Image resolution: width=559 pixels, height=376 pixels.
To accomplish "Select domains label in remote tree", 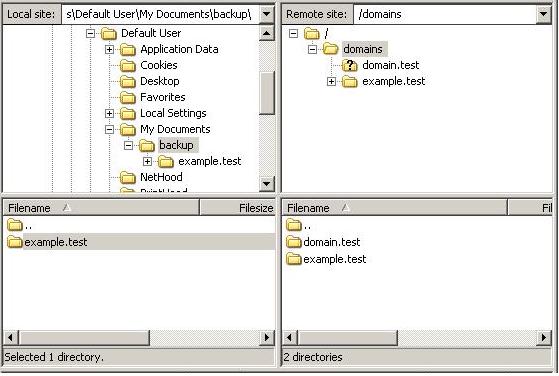I will [363, 49].
